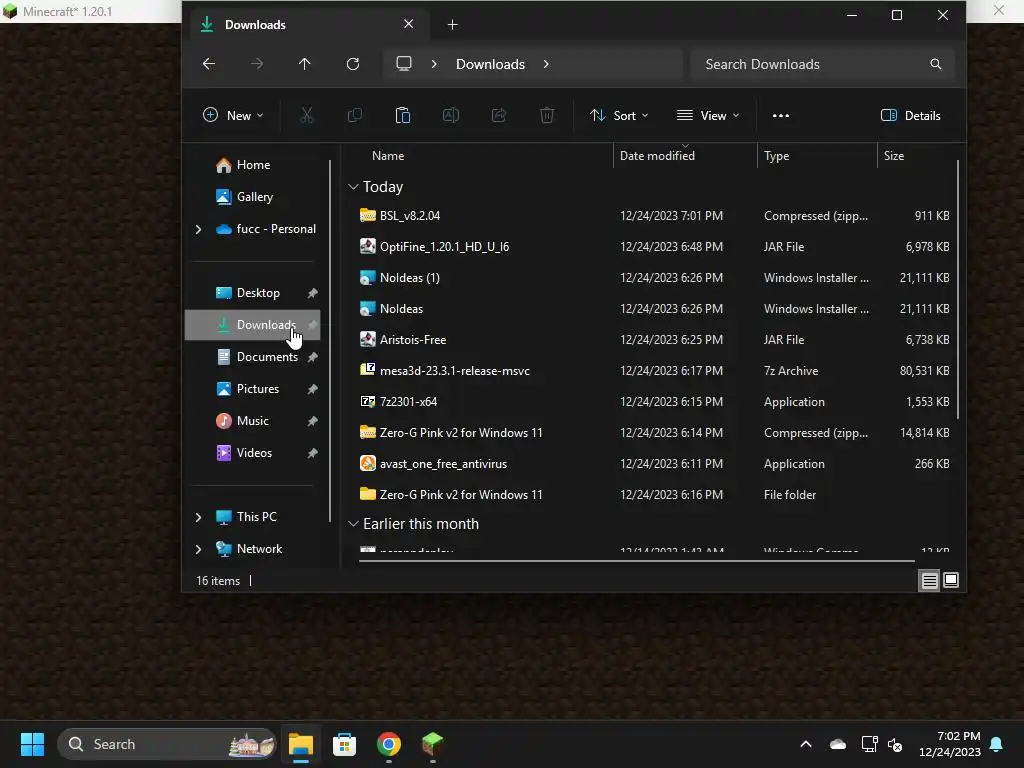Click the Copy icon in toolbar

355,116
